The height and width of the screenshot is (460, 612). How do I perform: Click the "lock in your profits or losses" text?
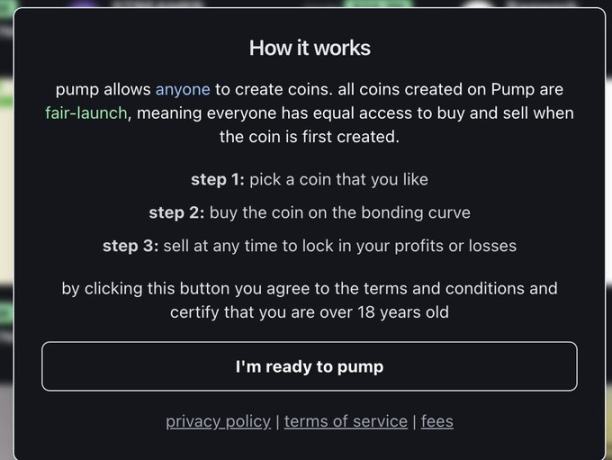pyautogui.click(x=427, y=245)
